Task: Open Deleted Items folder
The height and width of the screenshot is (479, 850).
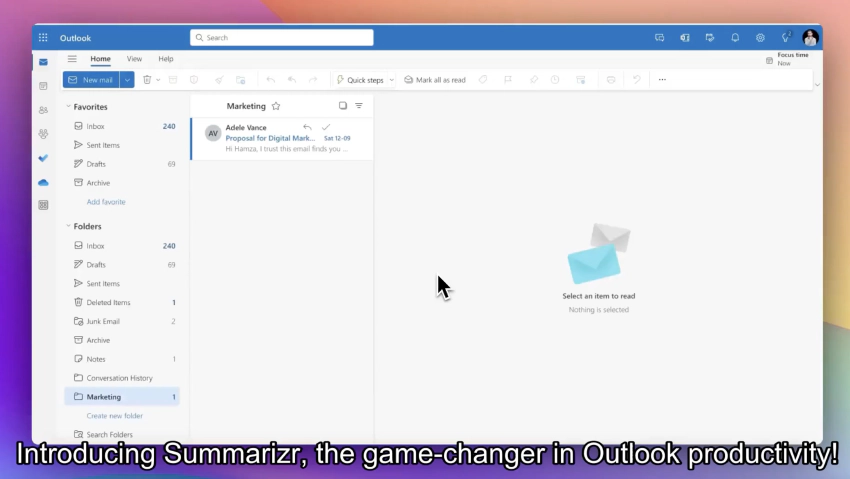Action: 123,302
